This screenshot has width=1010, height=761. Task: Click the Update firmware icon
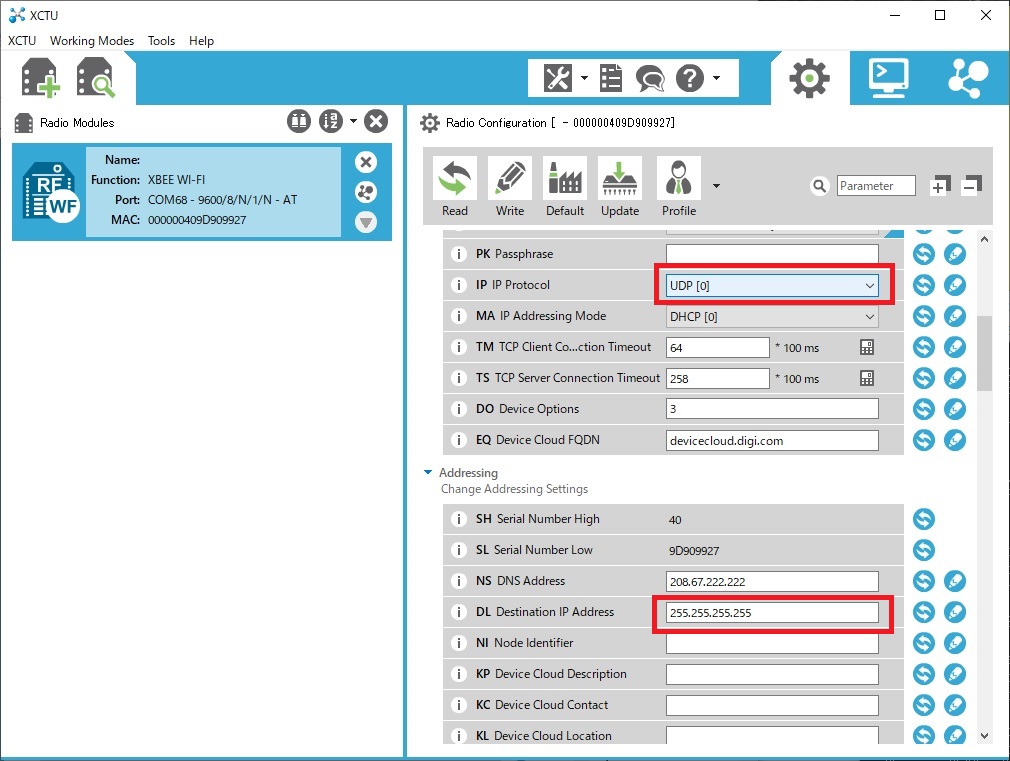pos(620,187)
